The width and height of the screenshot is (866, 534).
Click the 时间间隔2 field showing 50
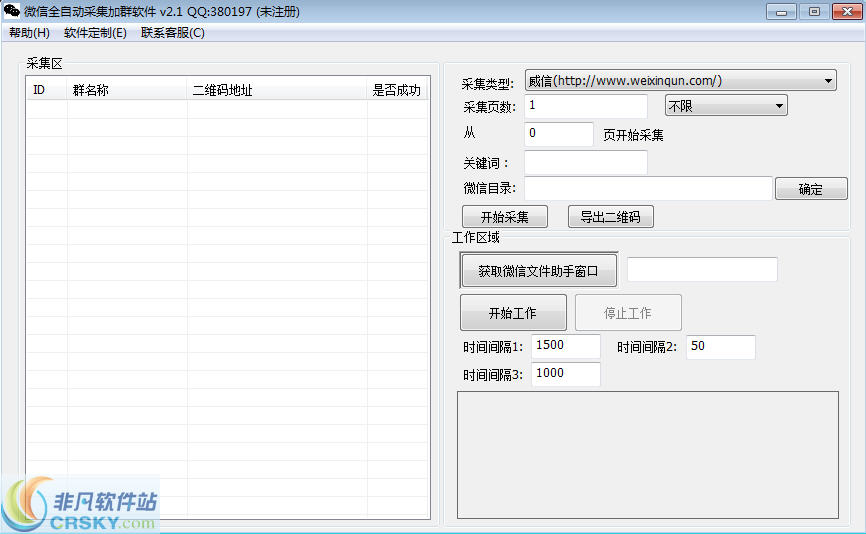(720, 347)
